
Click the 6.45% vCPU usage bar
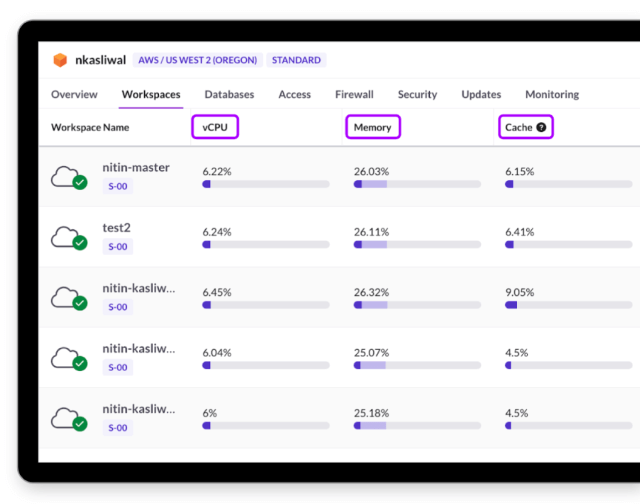[266, 305]
